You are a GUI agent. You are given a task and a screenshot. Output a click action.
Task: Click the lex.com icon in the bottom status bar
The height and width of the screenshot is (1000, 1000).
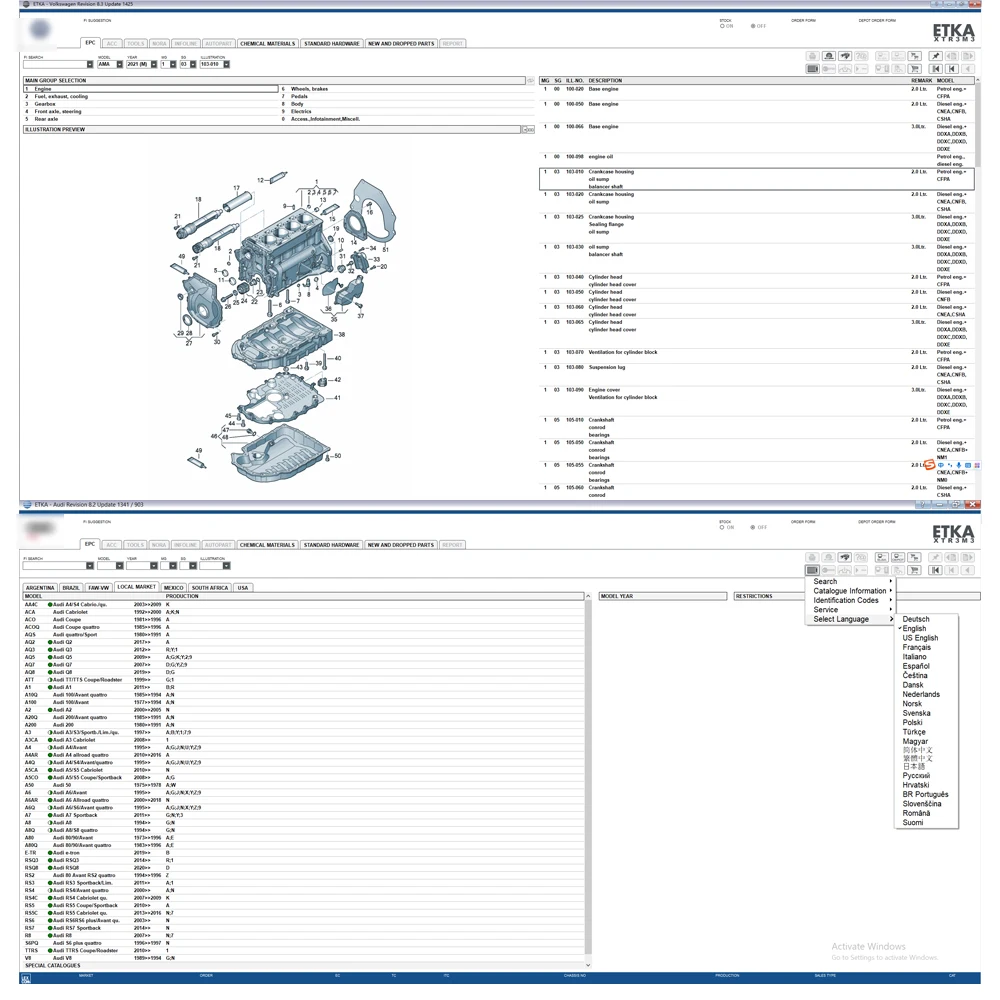26,979
